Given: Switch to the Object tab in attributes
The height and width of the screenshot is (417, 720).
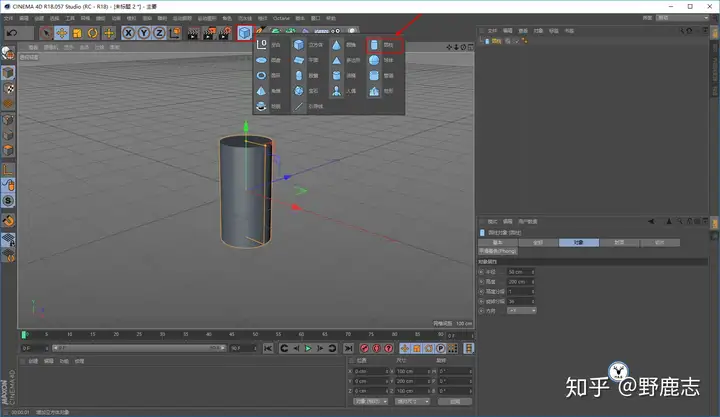Looking at the screenshot, I should [x=579, y=243].
